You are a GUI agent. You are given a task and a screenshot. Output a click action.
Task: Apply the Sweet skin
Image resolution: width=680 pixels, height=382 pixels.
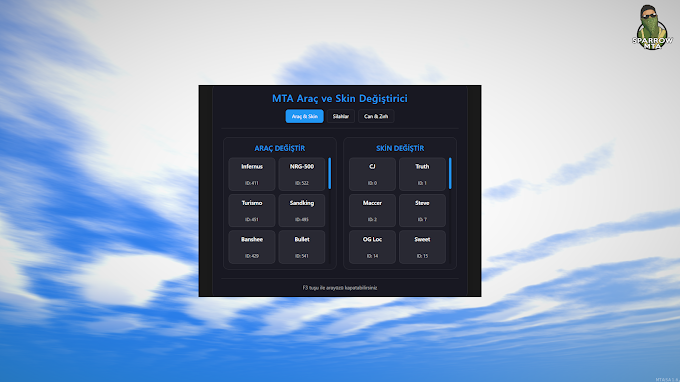tap(422, 247)
